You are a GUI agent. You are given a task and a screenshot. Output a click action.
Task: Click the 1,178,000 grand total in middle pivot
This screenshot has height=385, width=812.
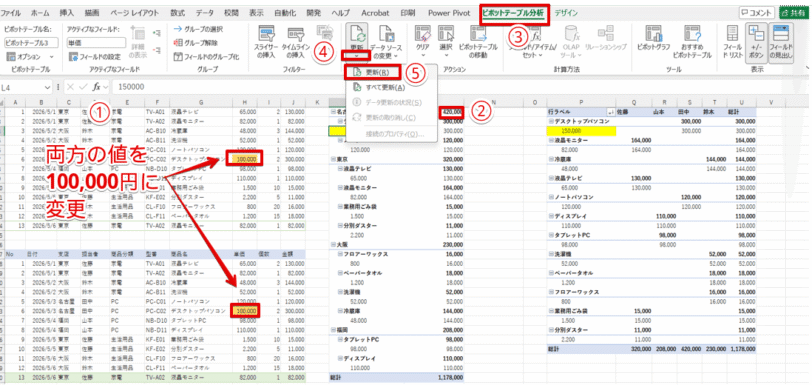(x=450, y=377)
